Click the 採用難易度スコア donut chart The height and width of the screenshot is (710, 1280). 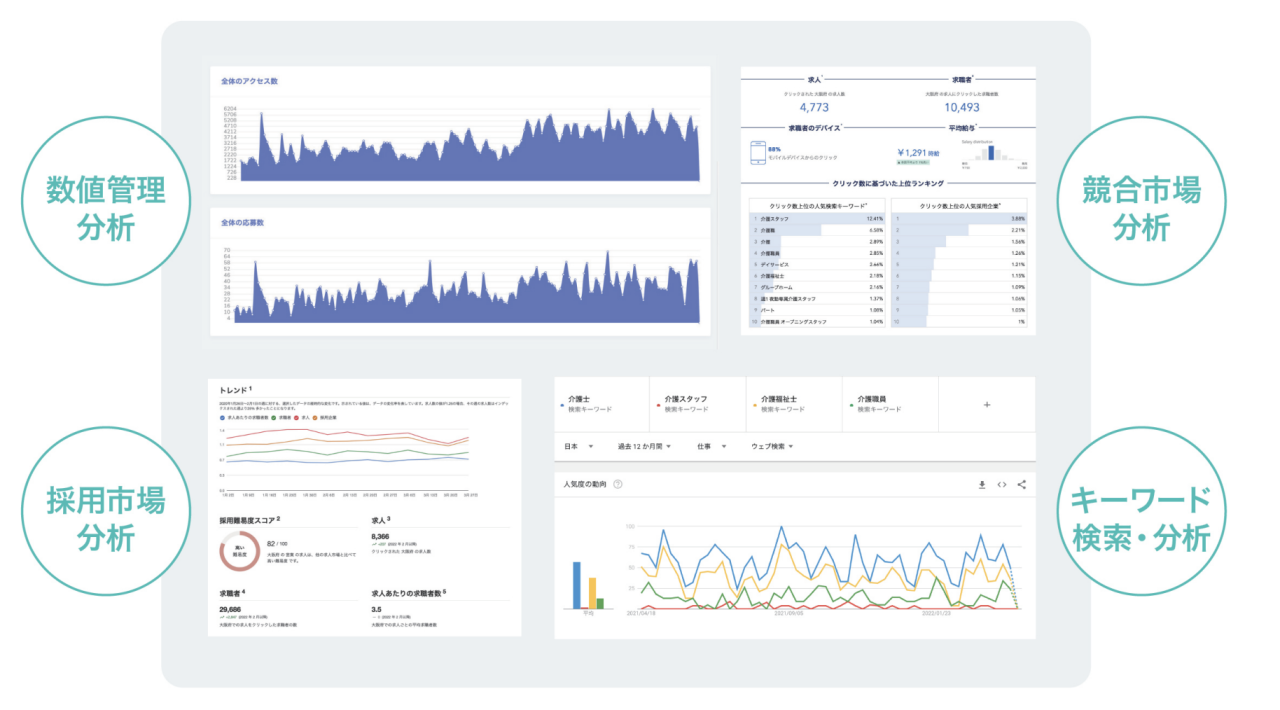coord(238,549)
